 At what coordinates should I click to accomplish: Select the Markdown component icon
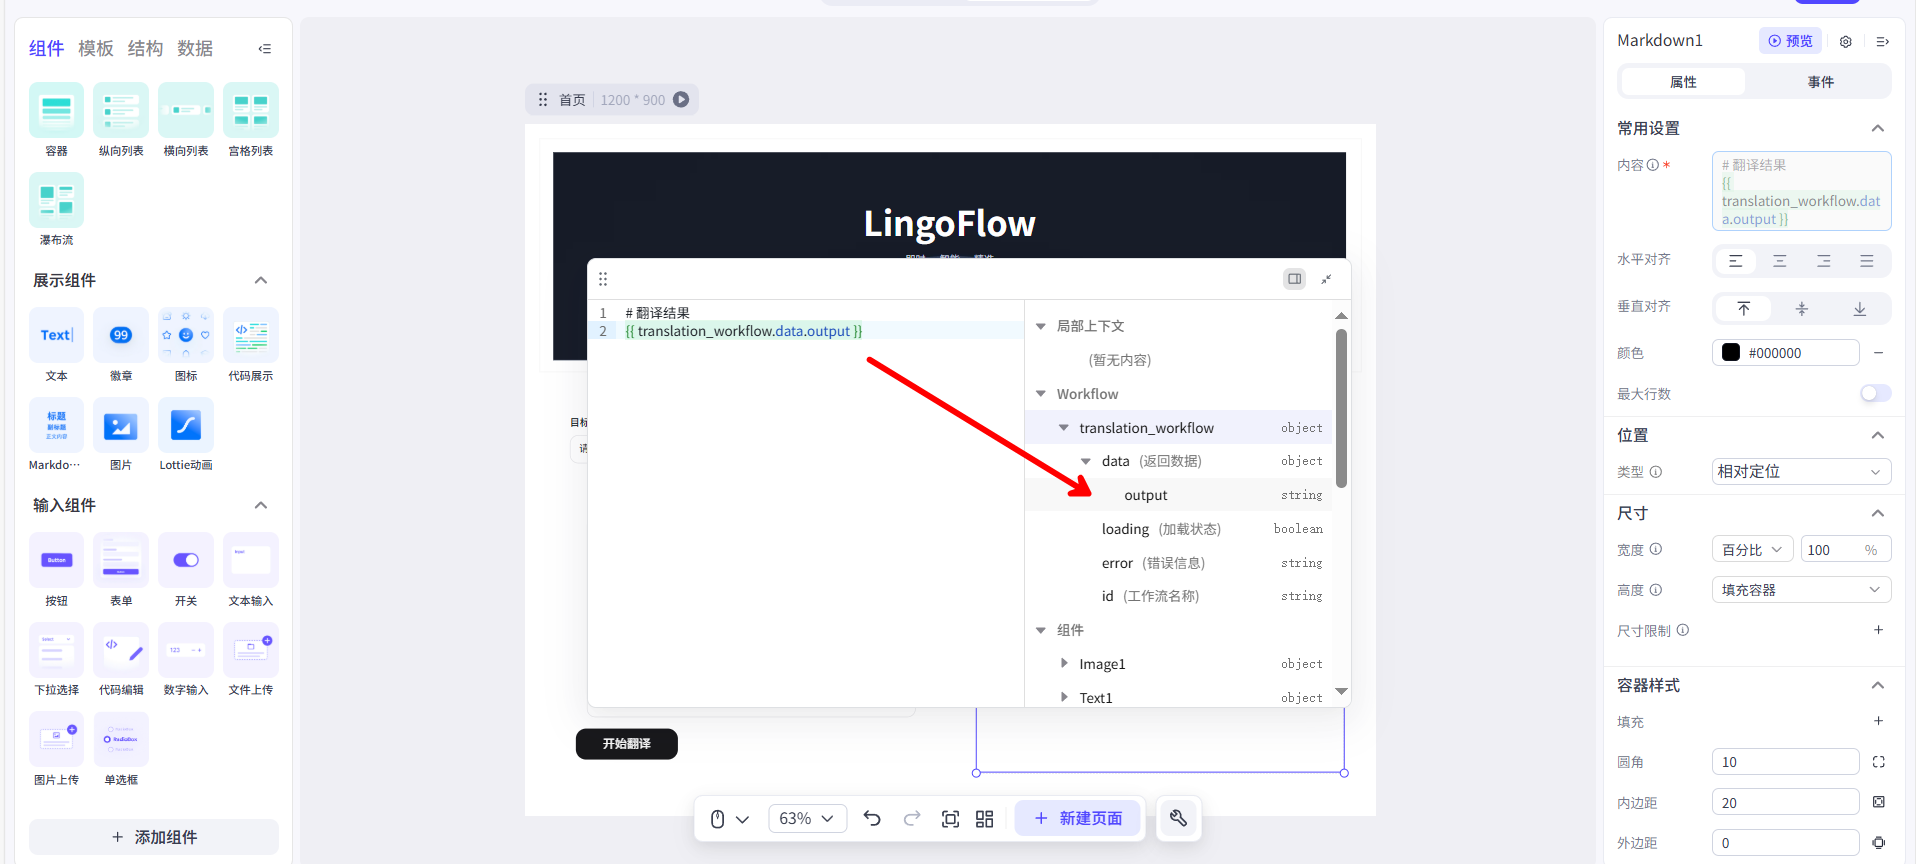point(56,426)
